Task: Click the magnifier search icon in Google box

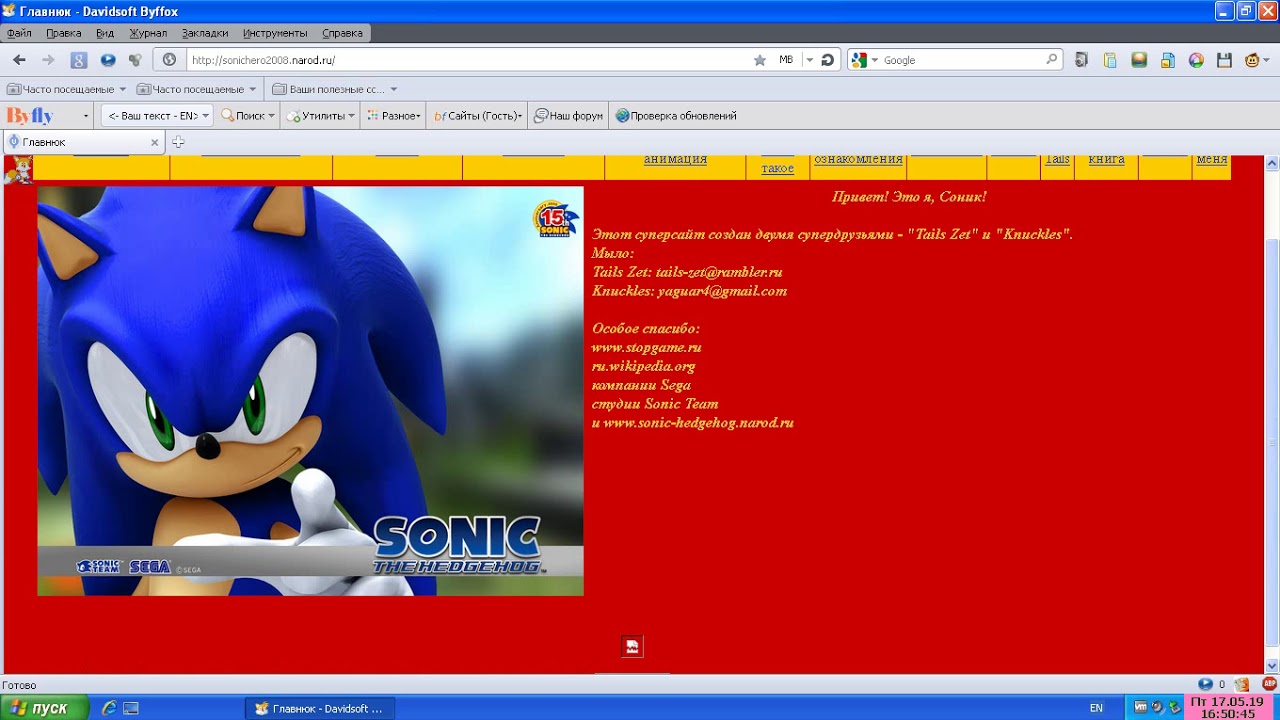Action: tap(1051, 60)
